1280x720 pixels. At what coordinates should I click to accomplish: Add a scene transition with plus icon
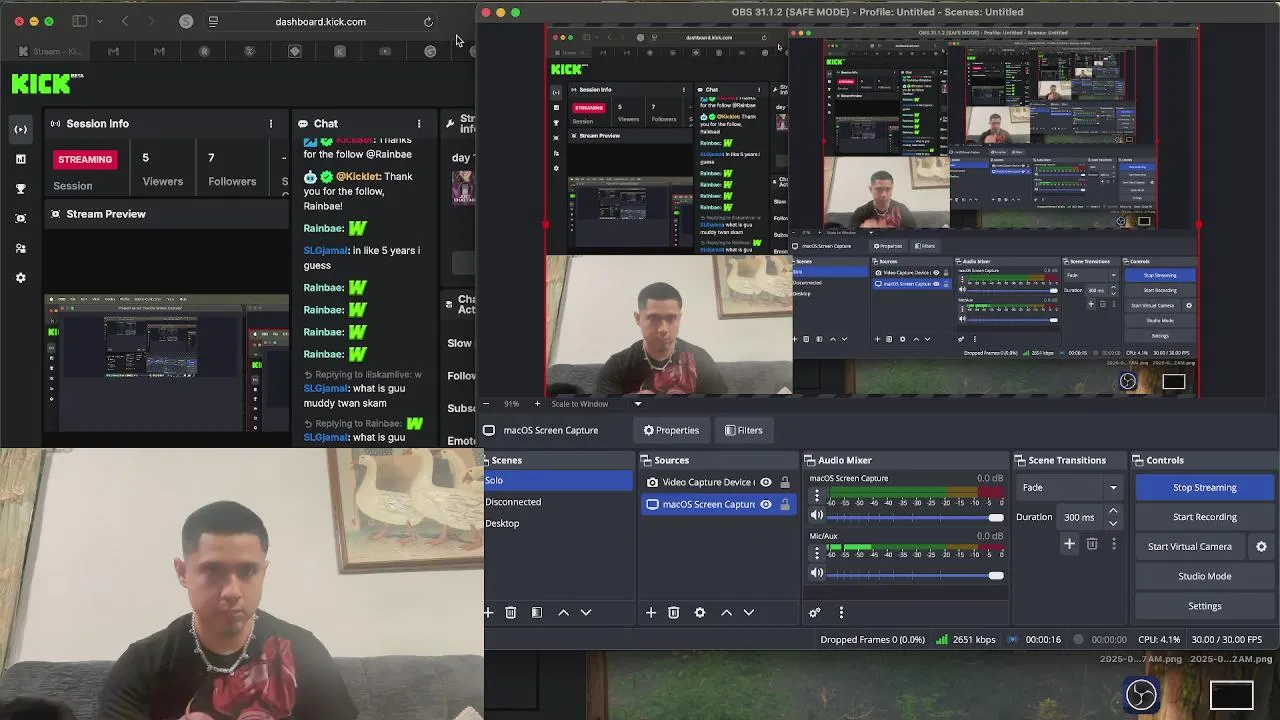coord(1069,544)
